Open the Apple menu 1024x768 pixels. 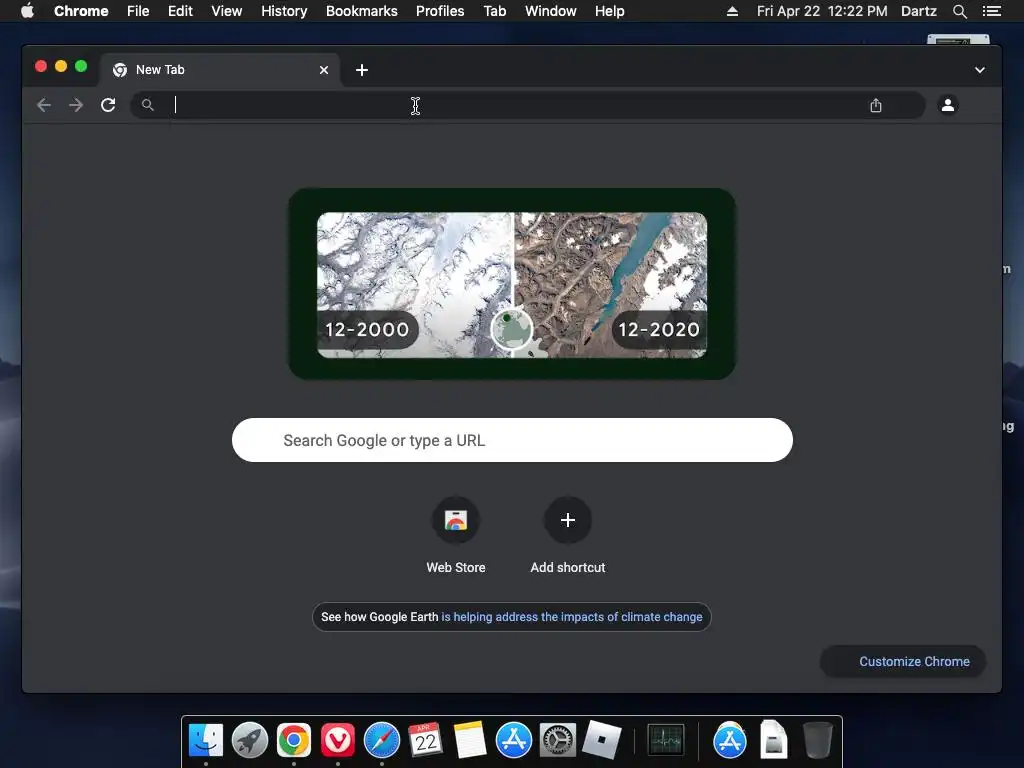(27, 11)
